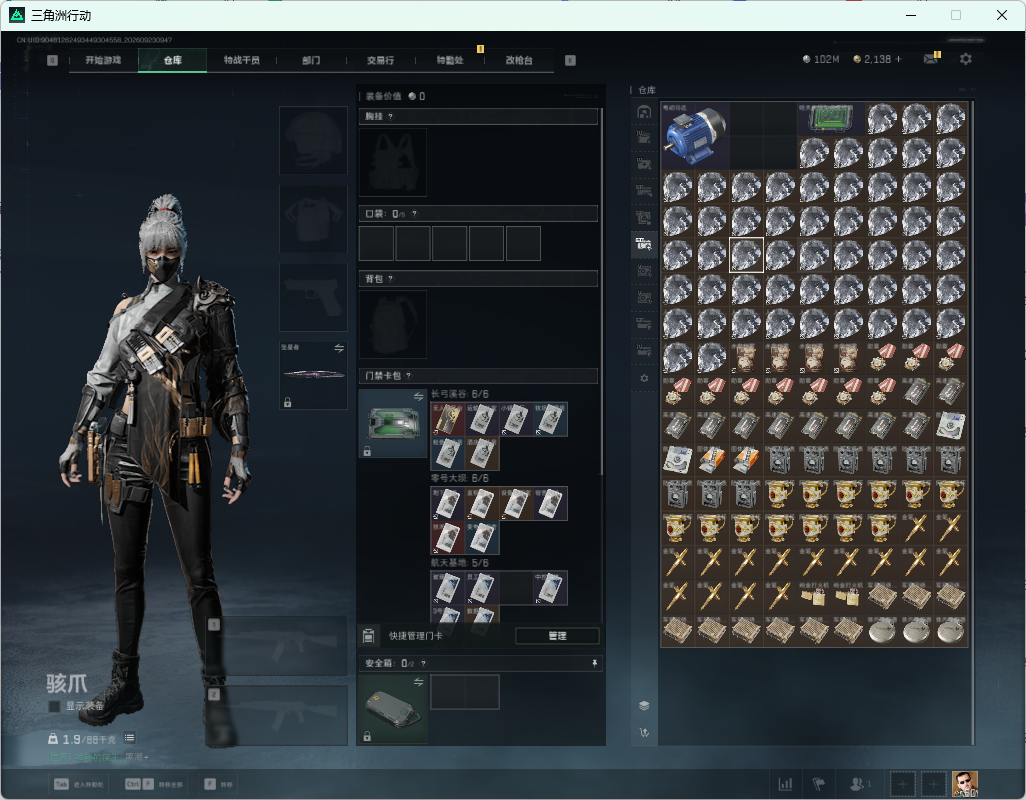The width and height of the screenshot is (1026, 800).
Task: Open the 特战干员 tab
Action: [x=242, y=60]
